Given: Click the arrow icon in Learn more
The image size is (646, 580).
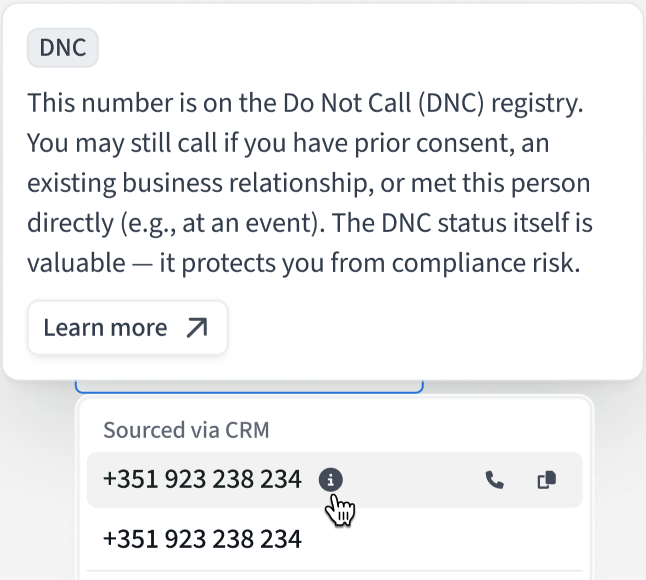Looking at the screenshot, I should [x=197, y=328].
